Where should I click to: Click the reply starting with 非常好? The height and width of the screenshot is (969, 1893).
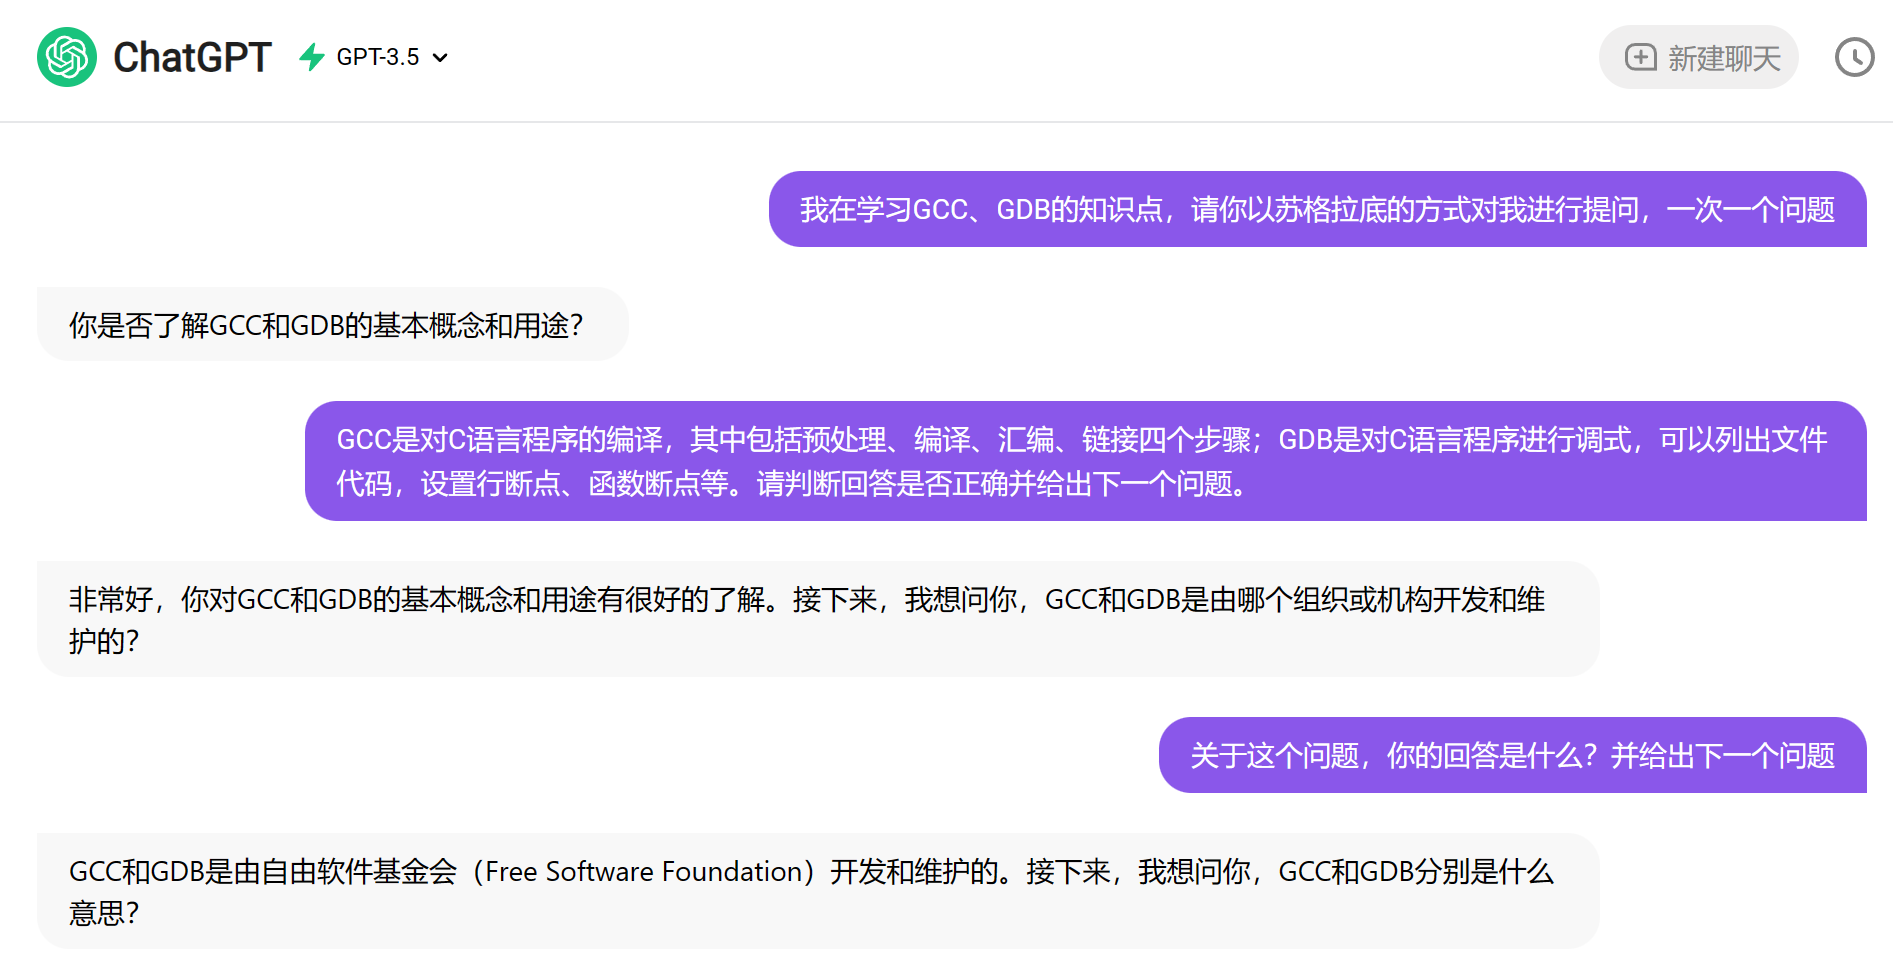(818, 619)
